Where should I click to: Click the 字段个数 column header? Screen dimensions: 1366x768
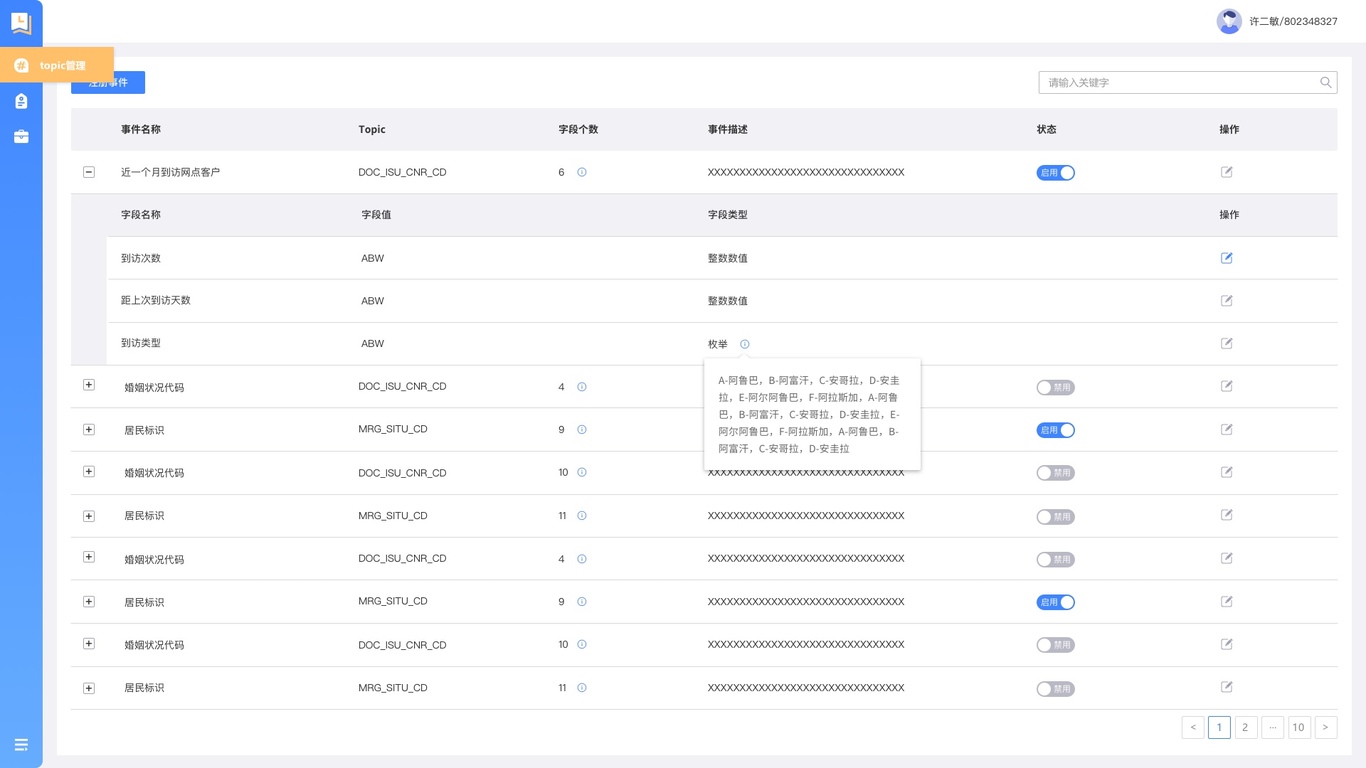point(578,129)
